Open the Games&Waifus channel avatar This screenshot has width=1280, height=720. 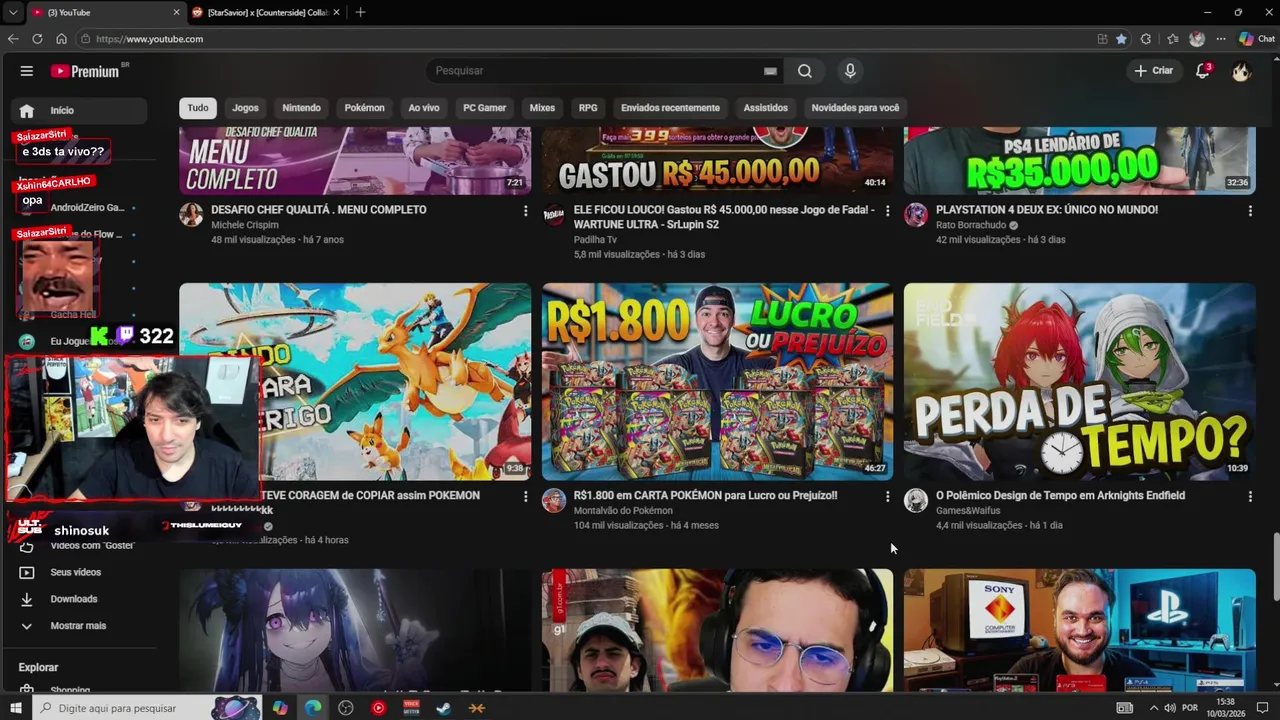click(x=916, y=500)
